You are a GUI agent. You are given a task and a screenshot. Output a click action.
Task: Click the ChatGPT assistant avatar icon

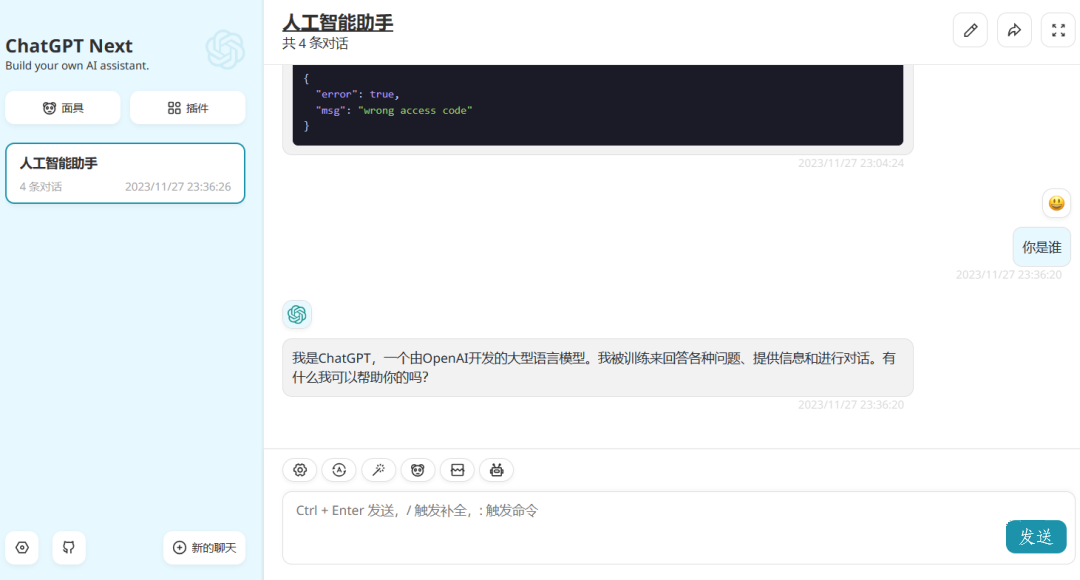tap(297, 315)
